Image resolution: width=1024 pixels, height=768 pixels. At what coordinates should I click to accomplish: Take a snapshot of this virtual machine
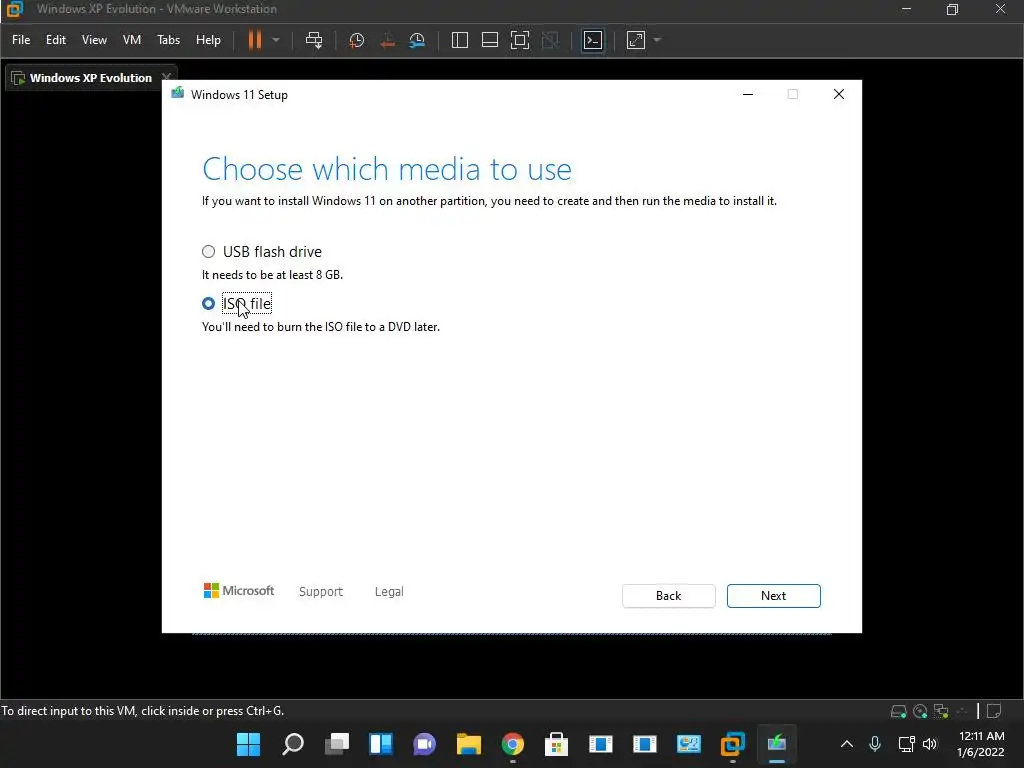357,40
